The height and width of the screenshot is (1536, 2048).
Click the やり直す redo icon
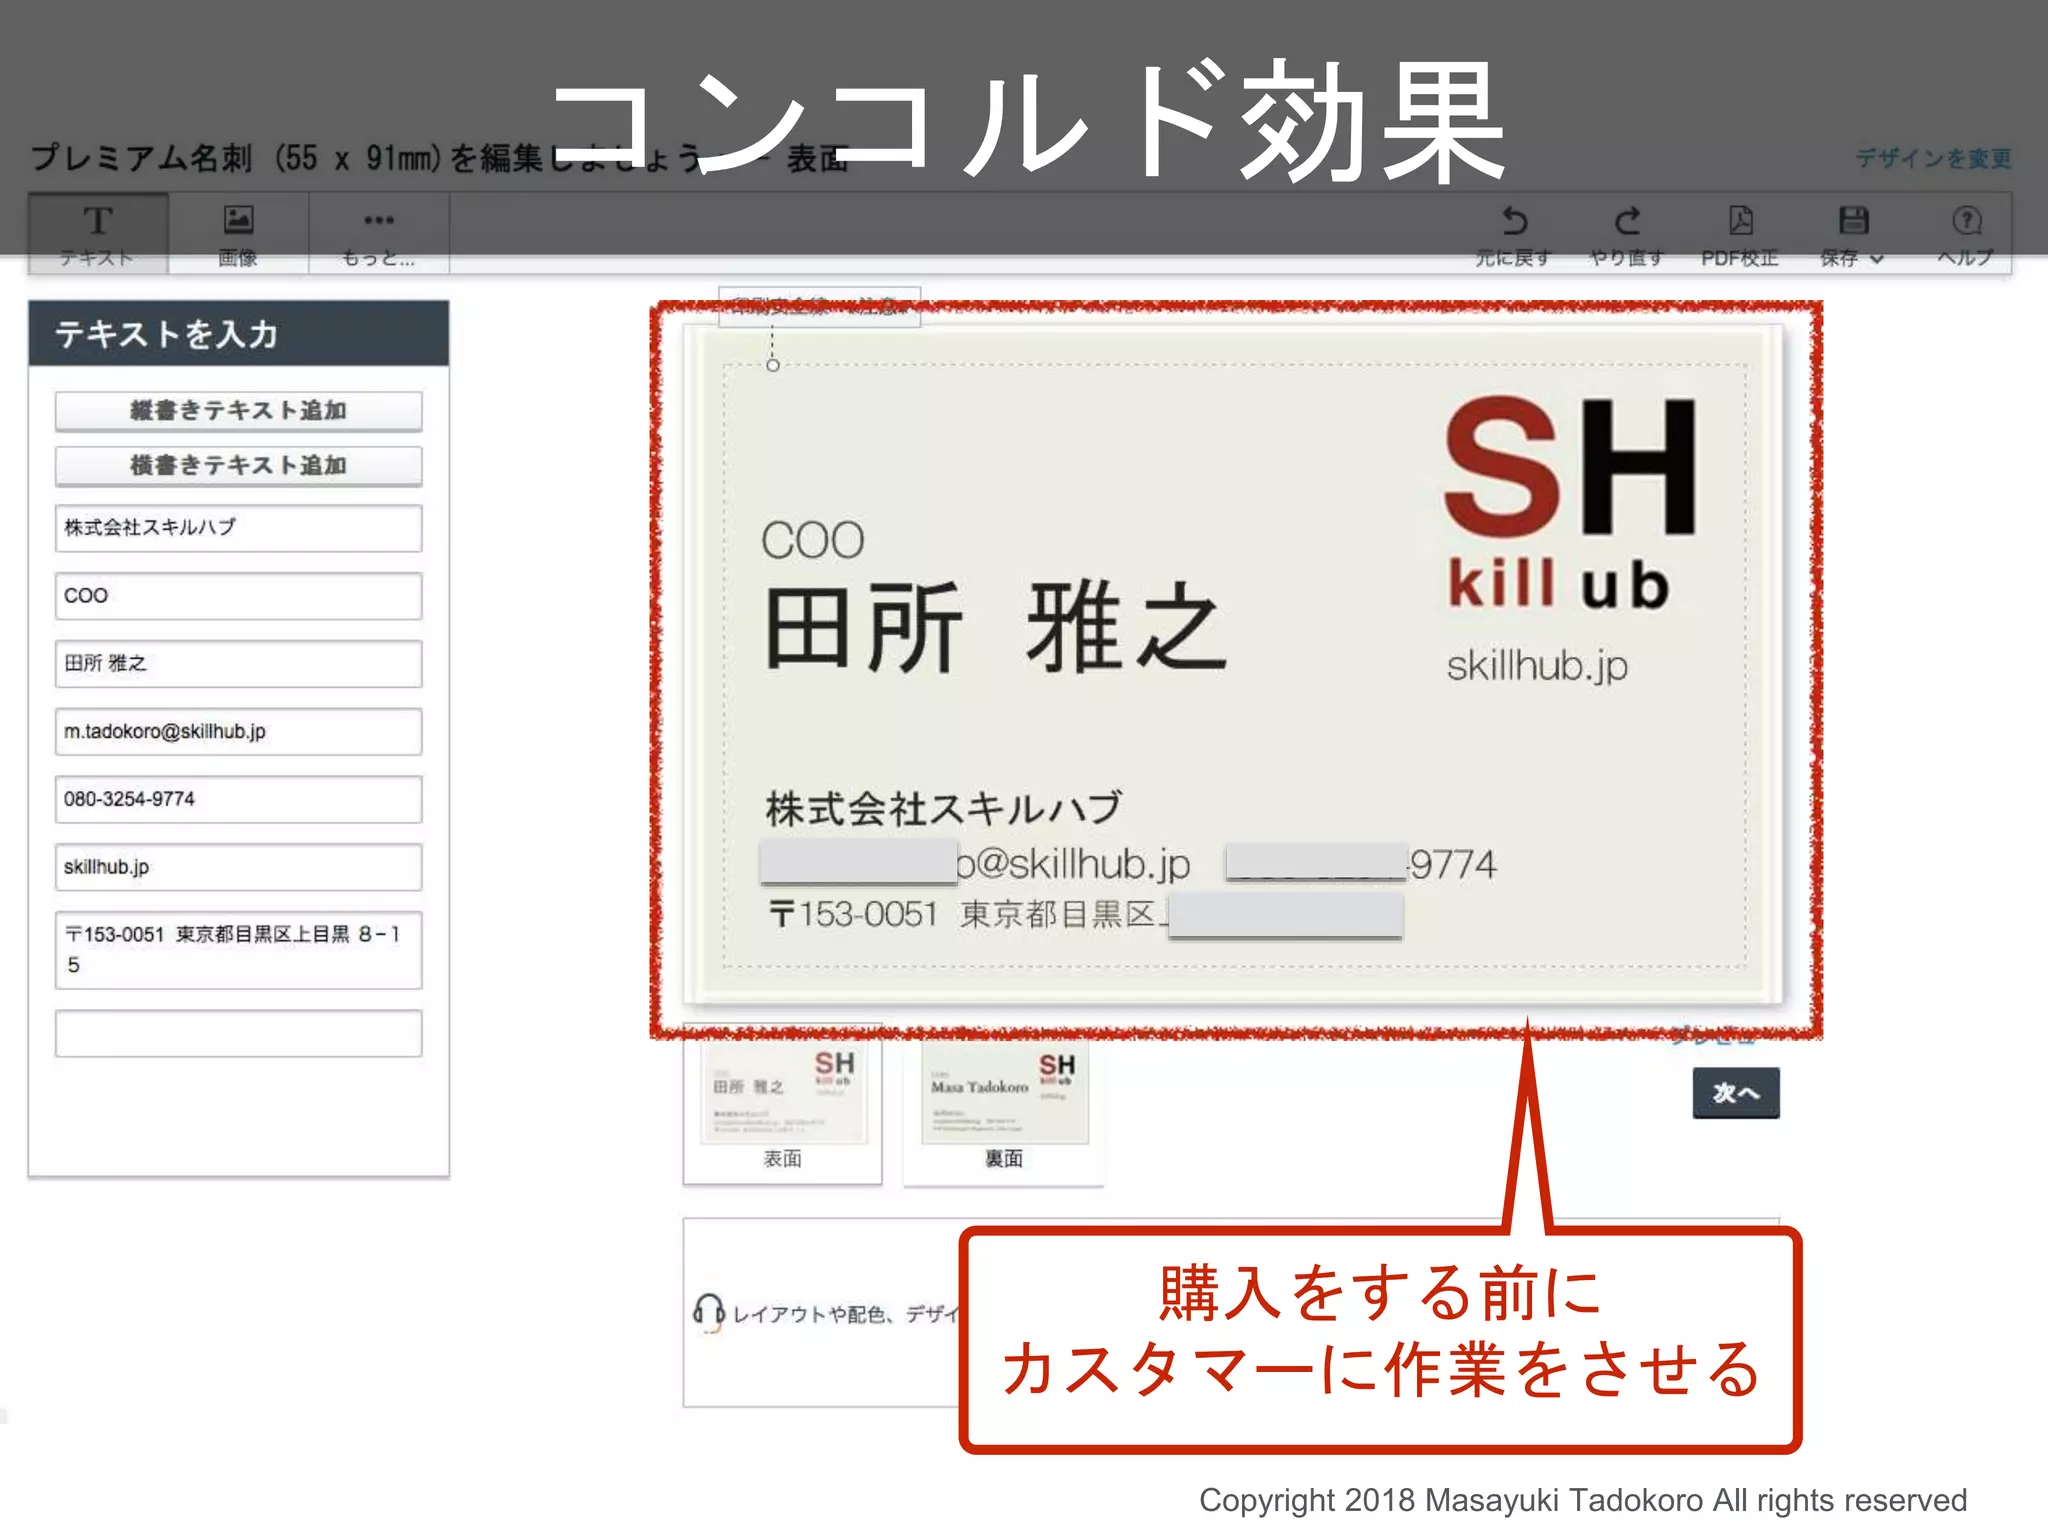pyautogui.click(x=1627, y=221)
